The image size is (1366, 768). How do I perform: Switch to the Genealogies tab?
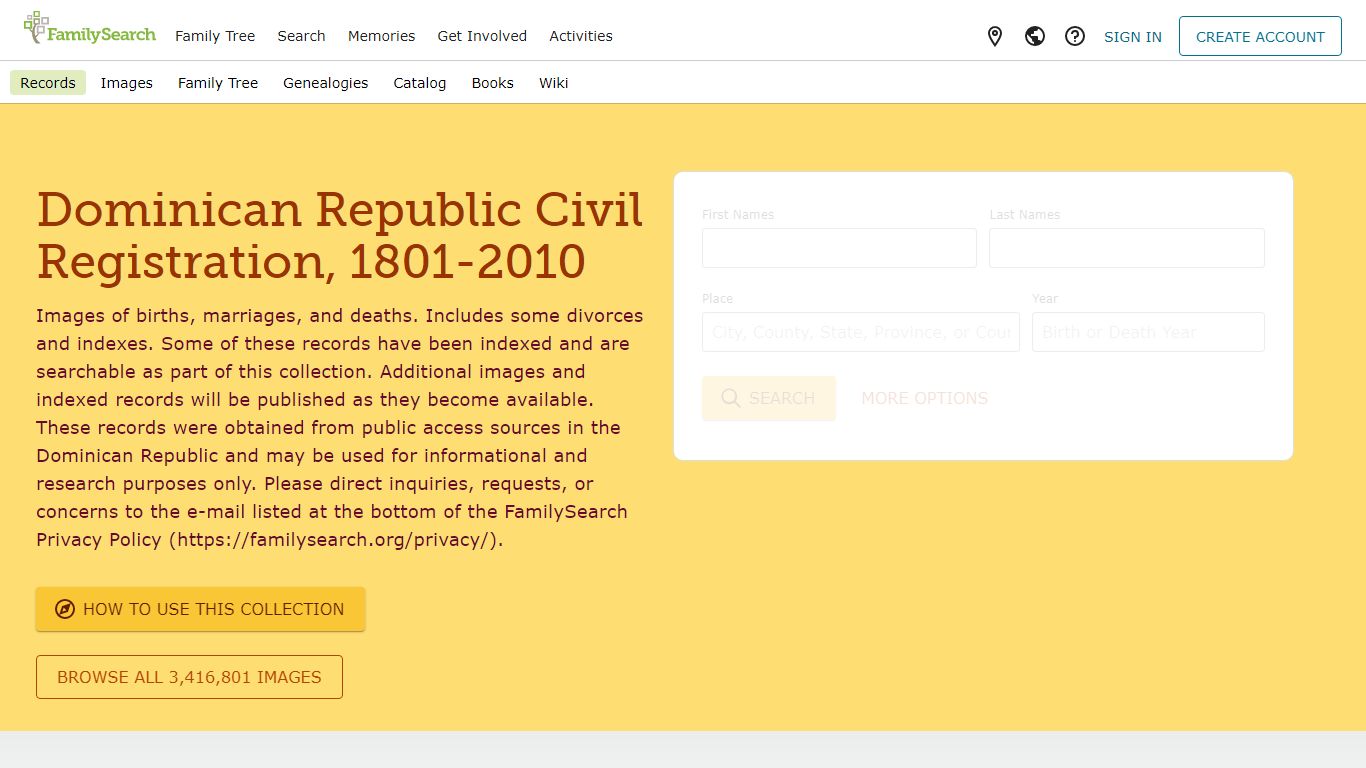pyautogui.click(x=326, y=83)
